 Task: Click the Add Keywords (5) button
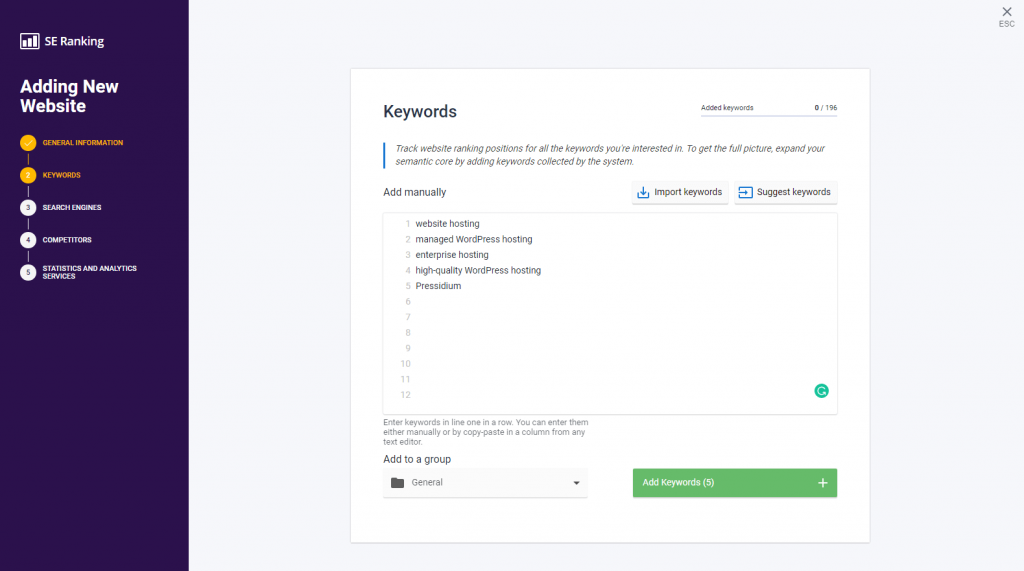coord(735,483)
